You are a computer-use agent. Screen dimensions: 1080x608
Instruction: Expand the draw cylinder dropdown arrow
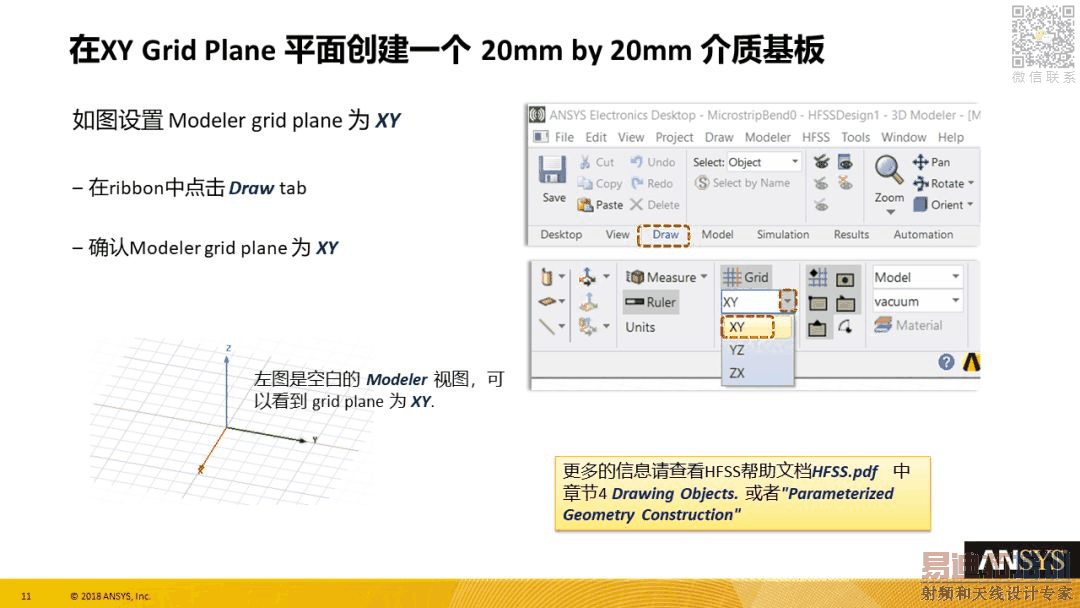(562, 277)
